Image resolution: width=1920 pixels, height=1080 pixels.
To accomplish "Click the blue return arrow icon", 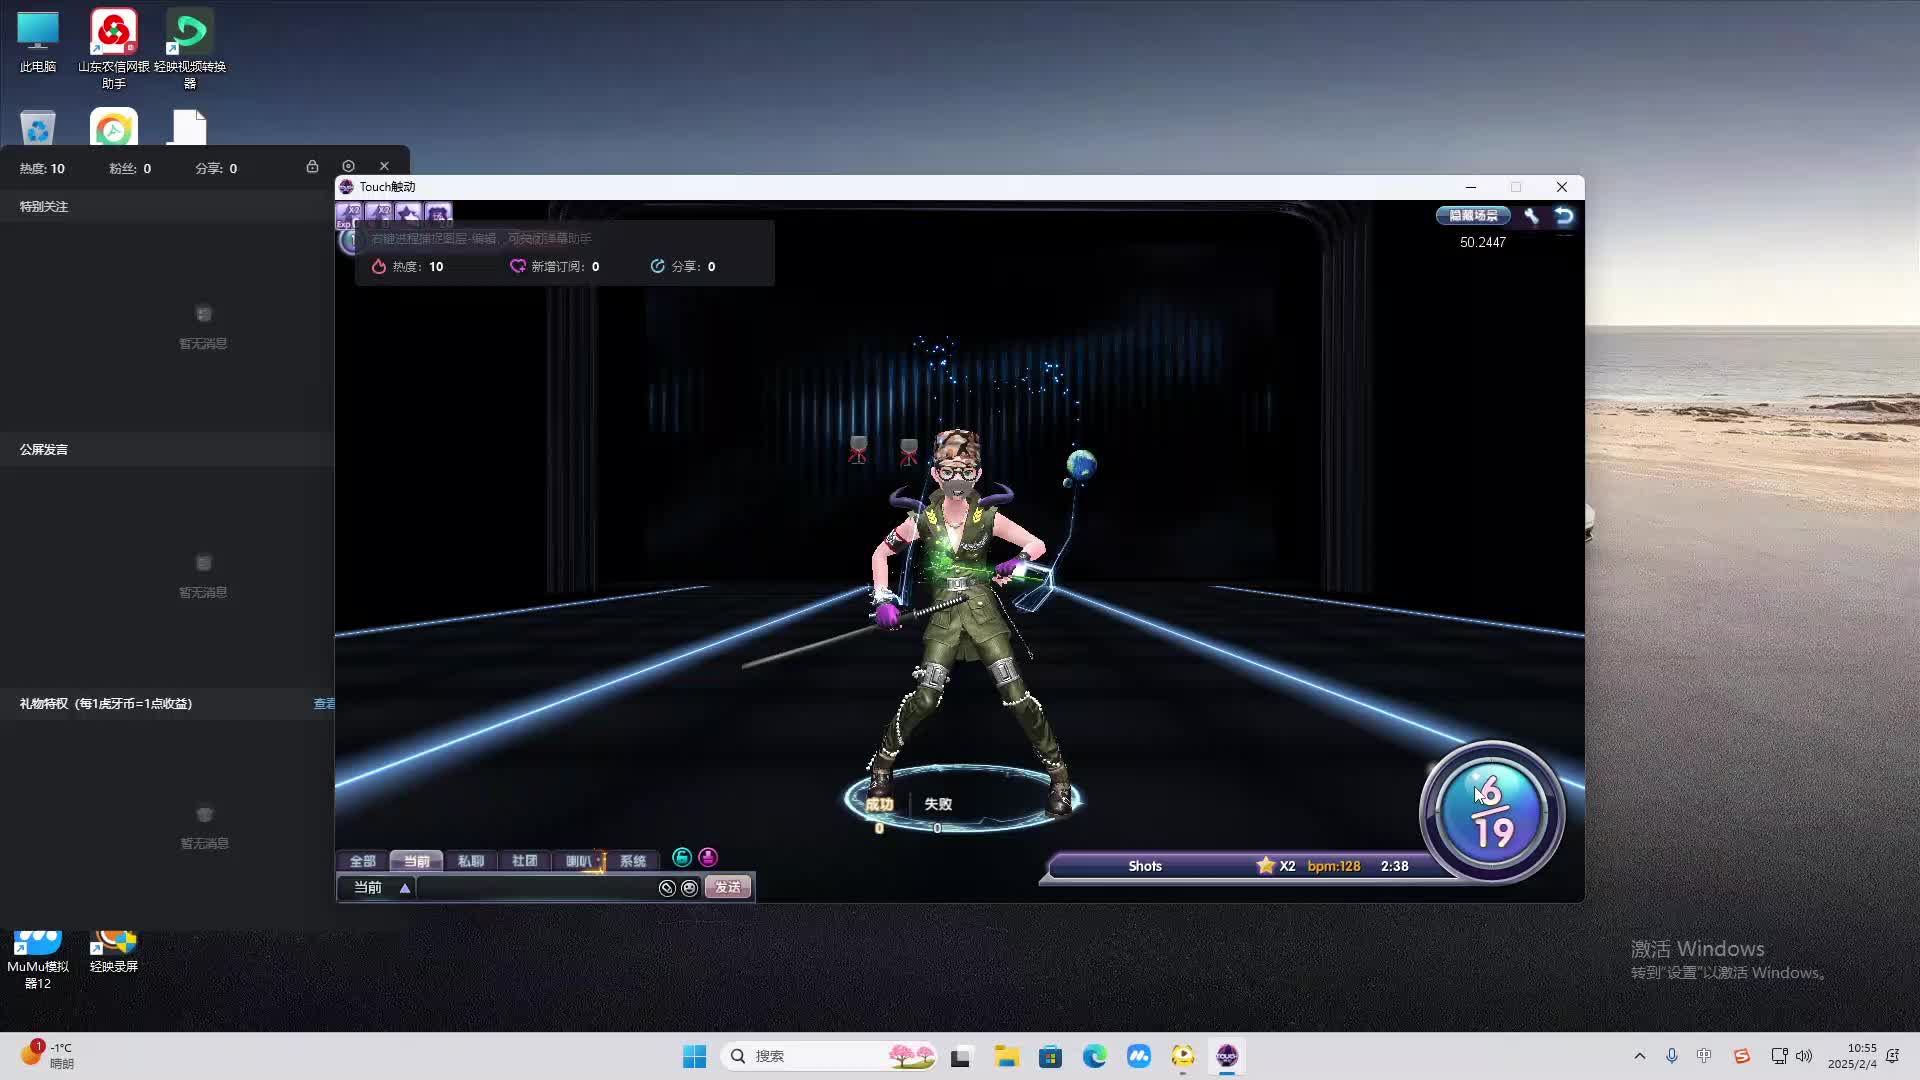I will point(1564,216).
